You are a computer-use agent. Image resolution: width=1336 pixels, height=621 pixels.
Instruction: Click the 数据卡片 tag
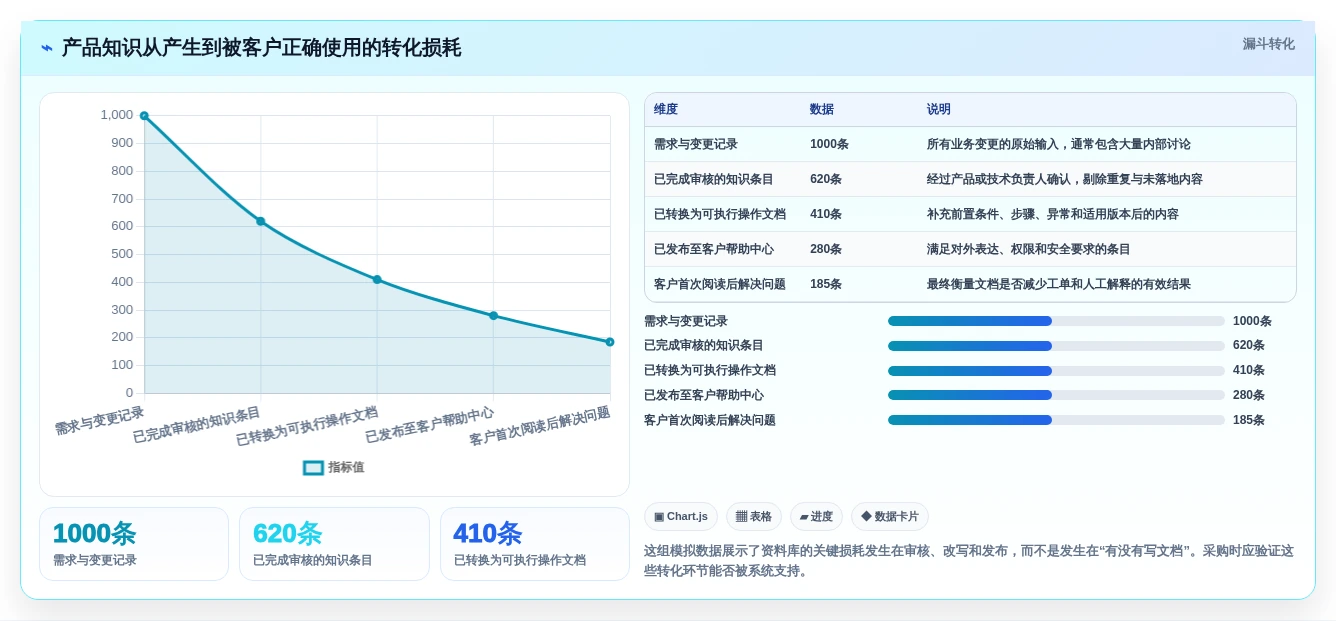coord(890,516)
